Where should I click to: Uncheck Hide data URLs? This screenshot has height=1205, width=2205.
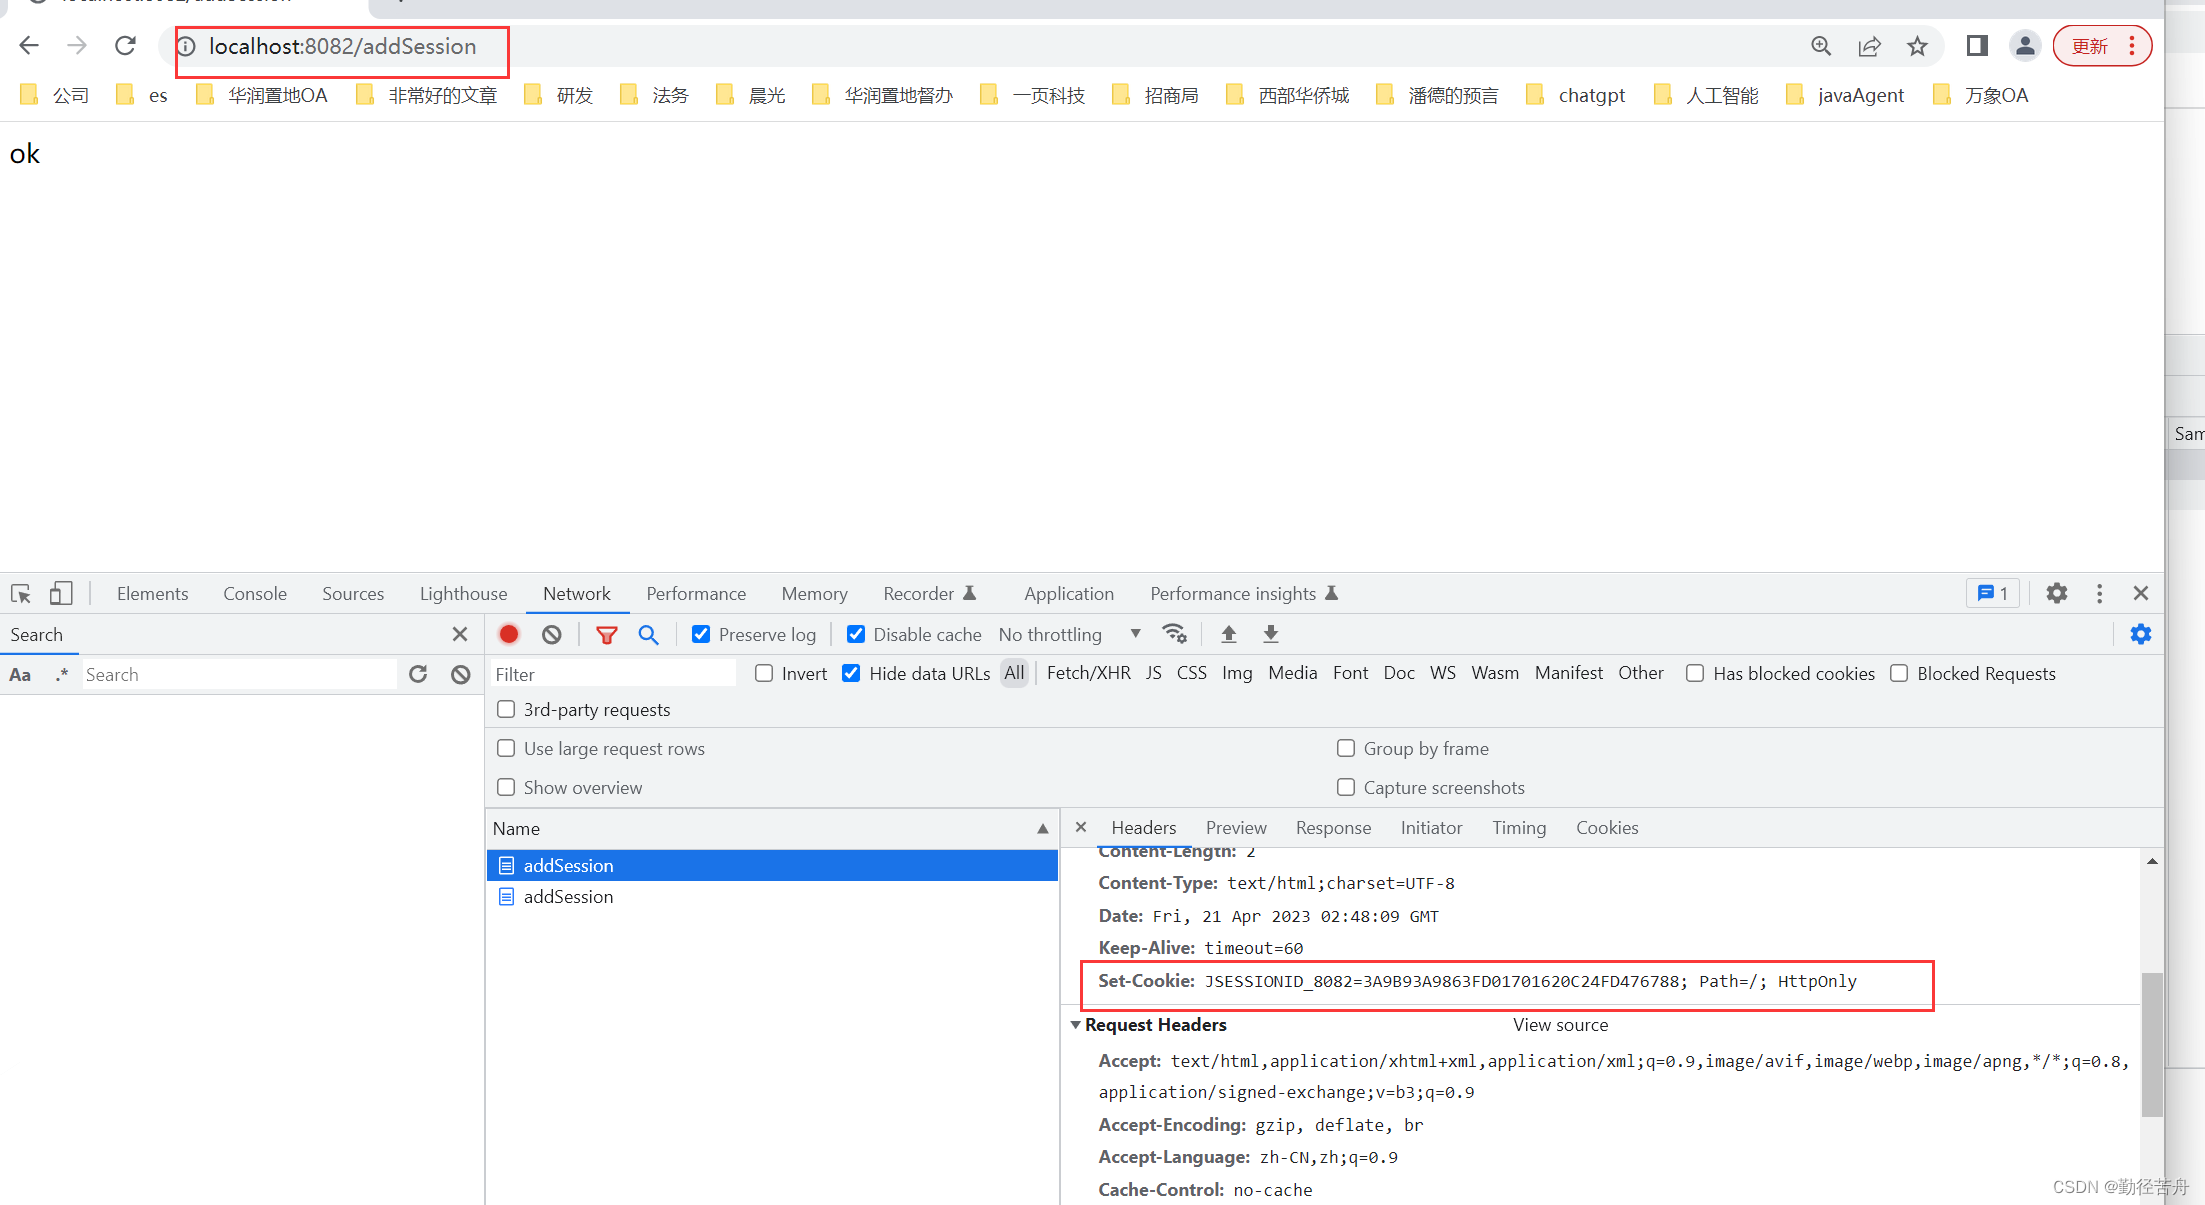(851, 673)
